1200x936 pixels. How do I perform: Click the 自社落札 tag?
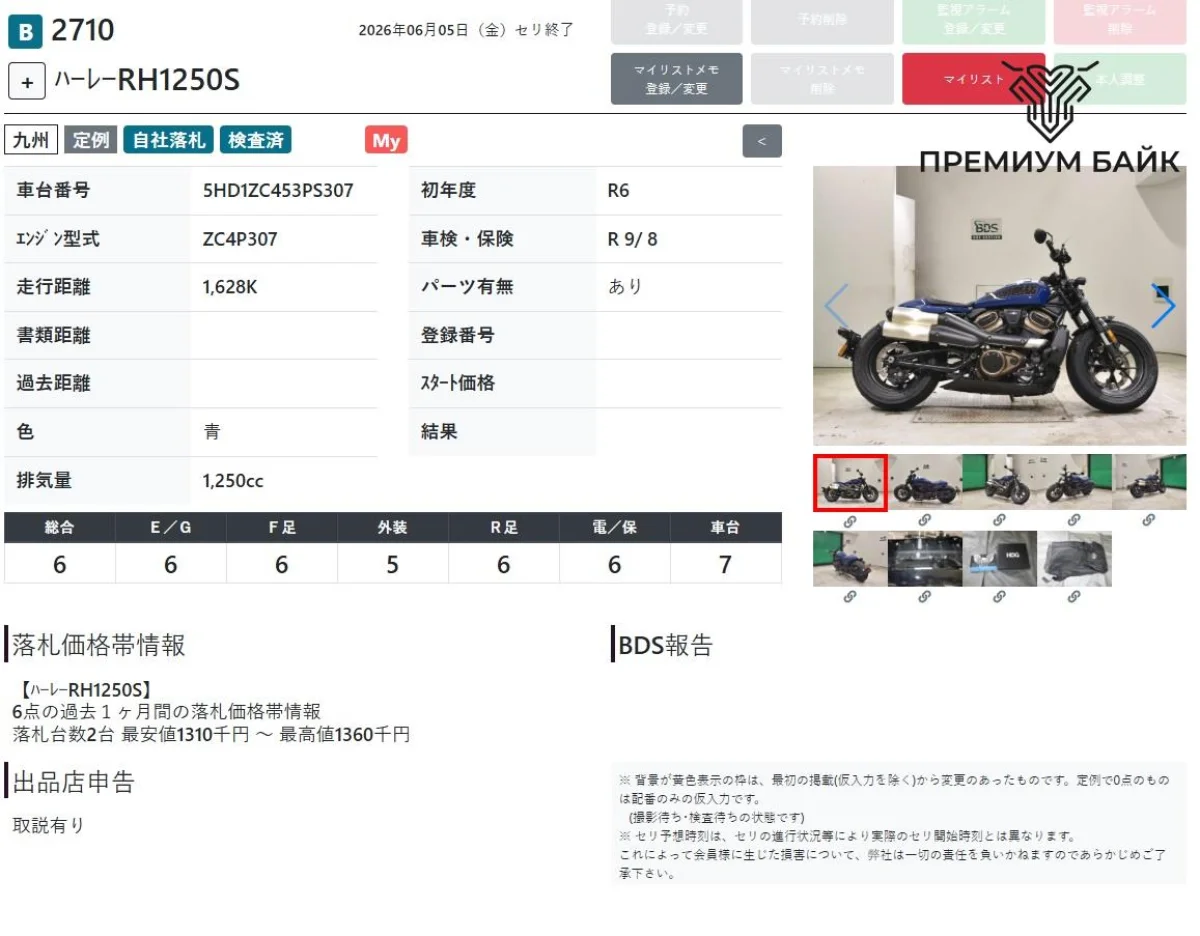[x=168, y=140]
